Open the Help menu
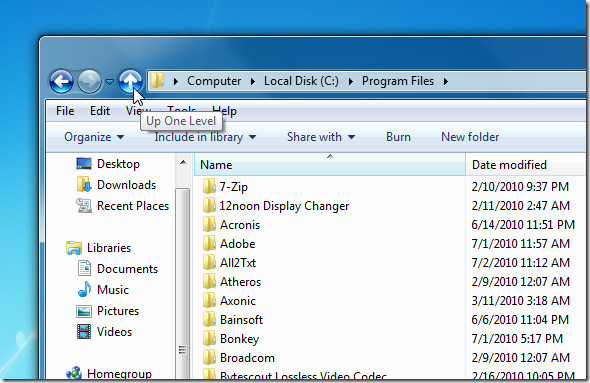 (x=224, y=110)
